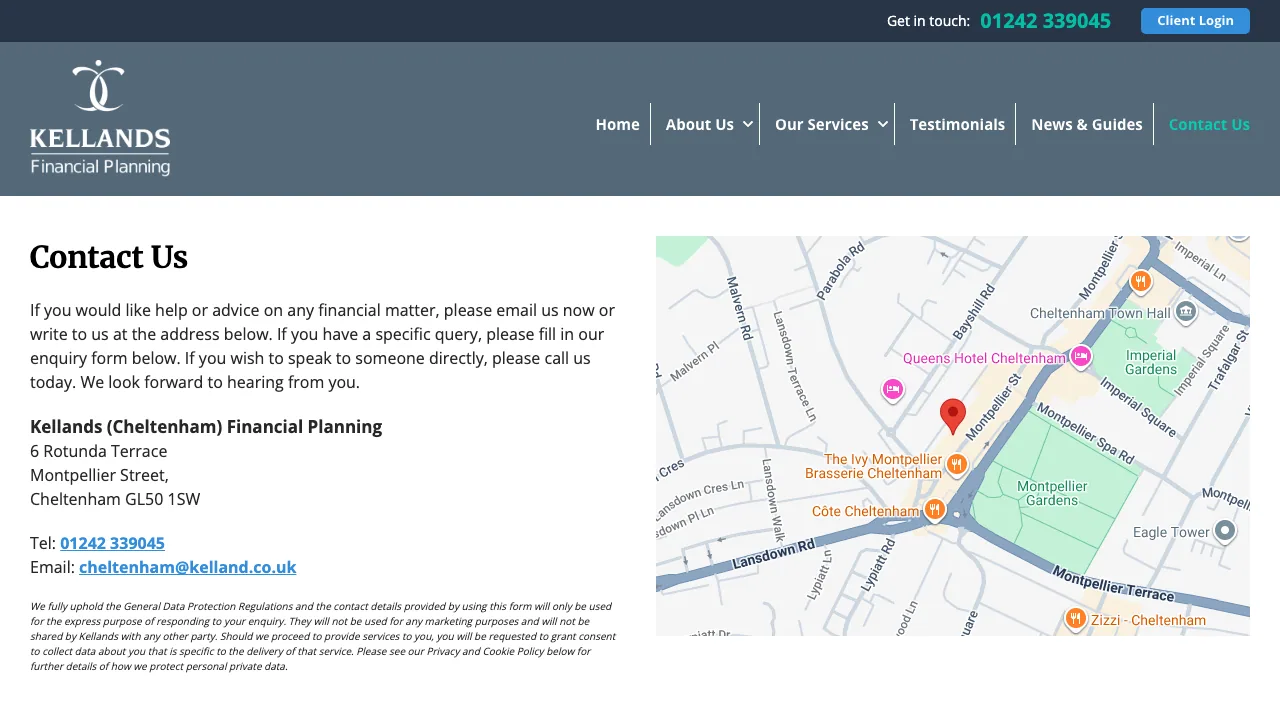Select the Home menu item

coord(617,124)
